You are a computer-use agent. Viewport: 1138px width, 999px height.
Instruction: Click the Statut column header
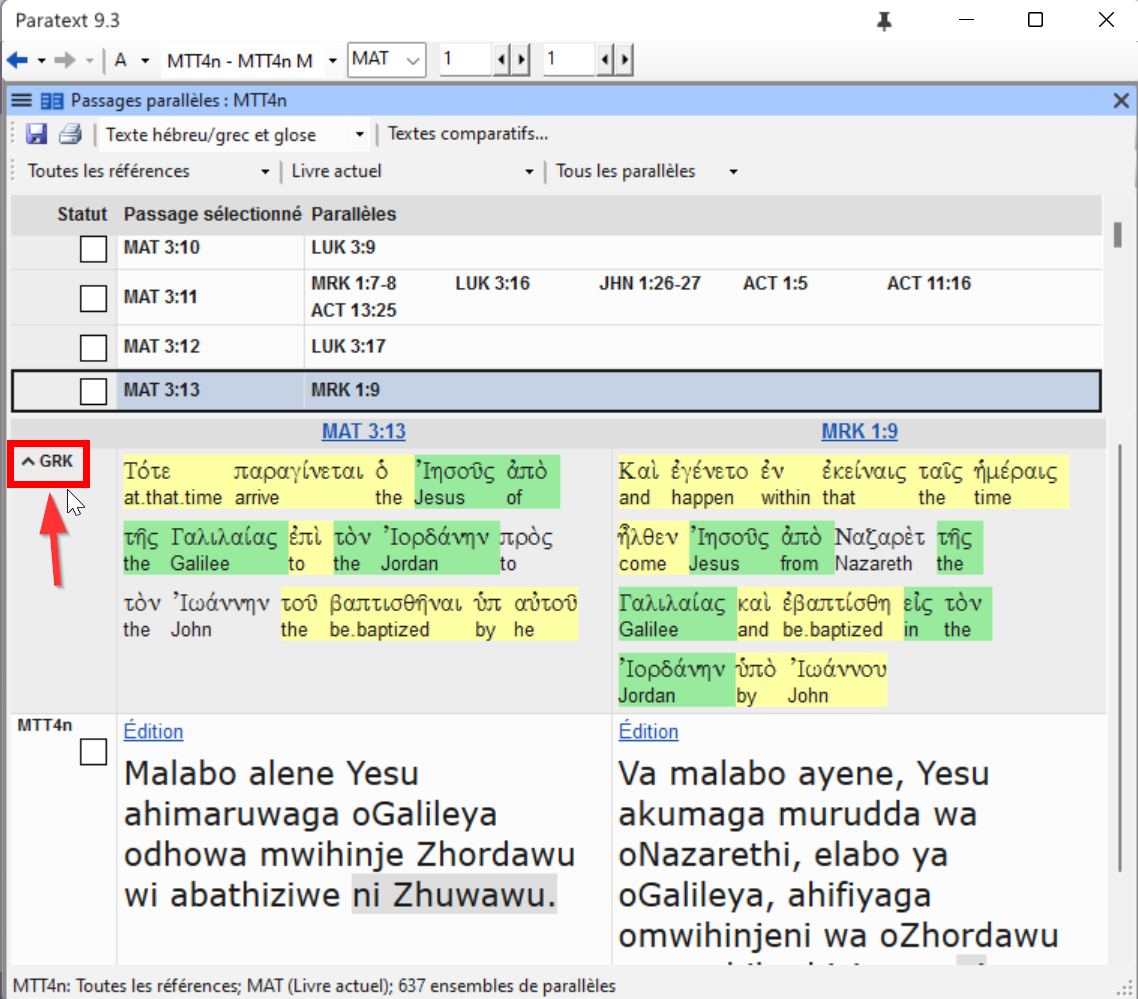point(82,214)
